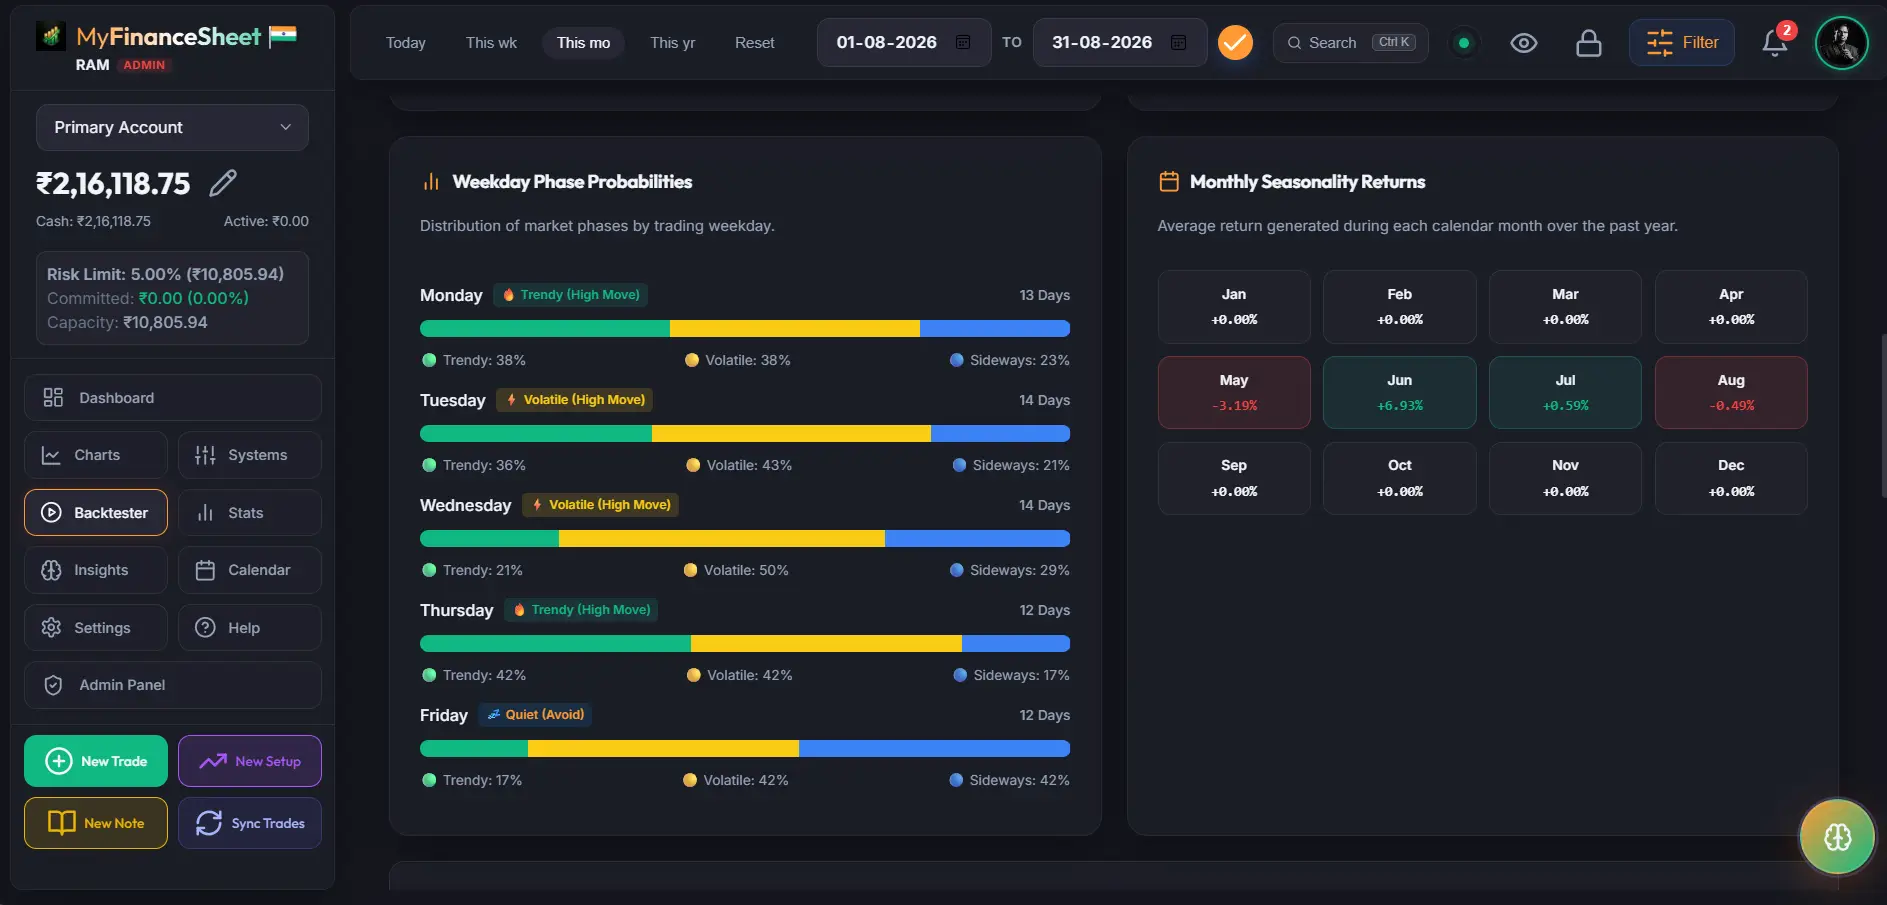This screenshot has height=905, width=1887.
Task: Open the Help page
Action: 250,628
